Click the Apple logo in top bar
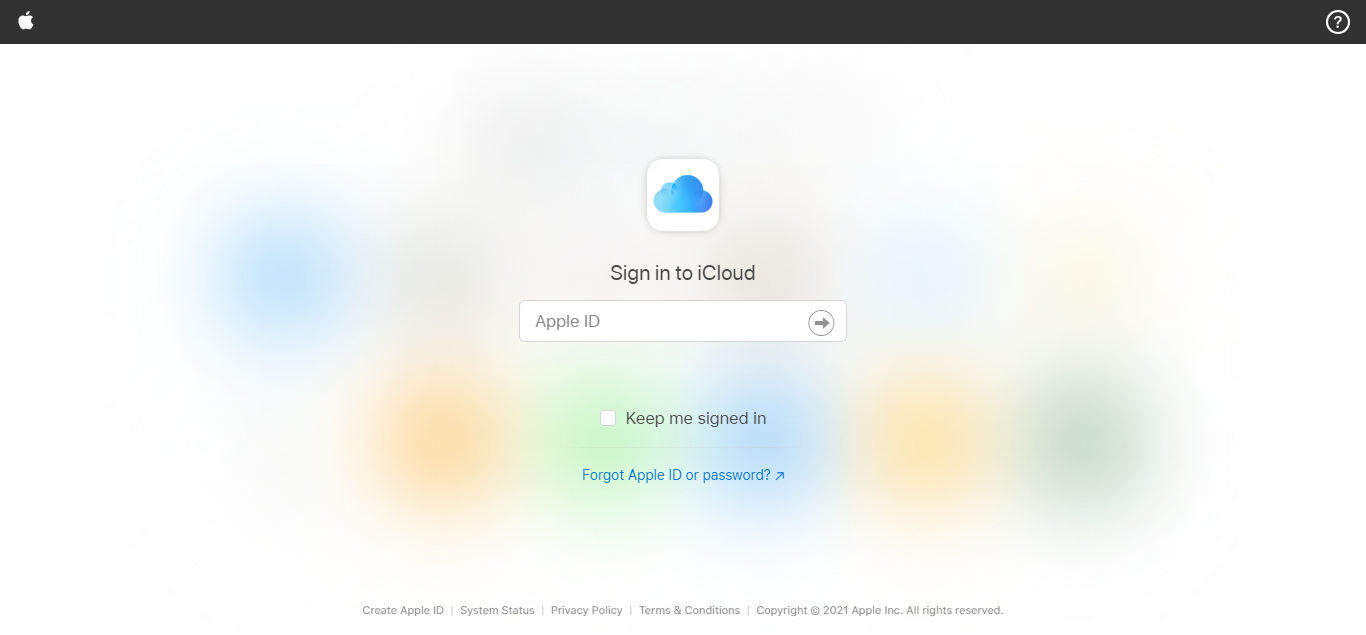This screenshot has height=635, width=1366. [26, 21]
